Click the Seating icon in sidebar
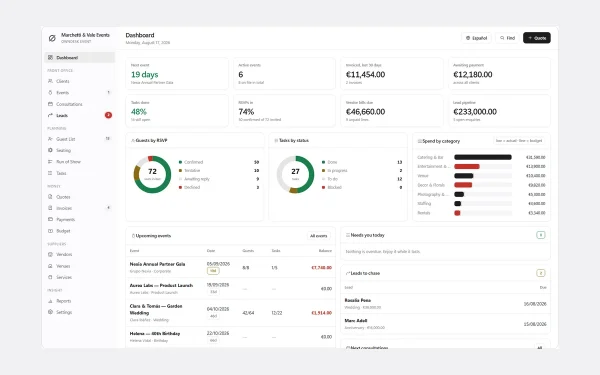600x375 pixels. click(50, 150)
